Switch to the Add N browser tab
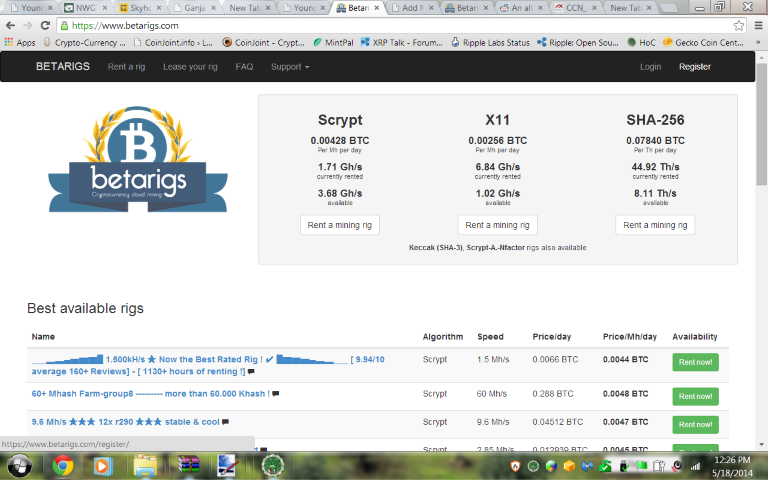 (x=412, y=8)
